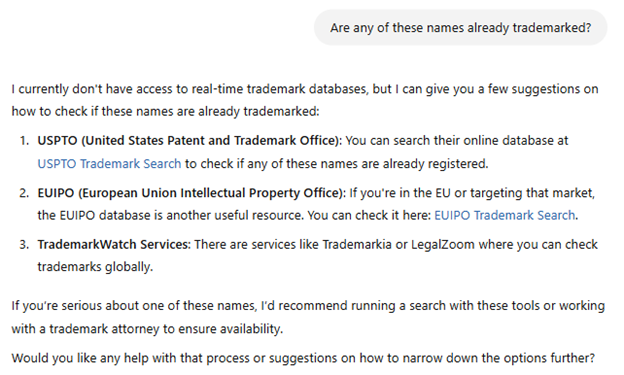Click the list number 1 marker
This screenshot has height=375, width=624.
(24, 141)
